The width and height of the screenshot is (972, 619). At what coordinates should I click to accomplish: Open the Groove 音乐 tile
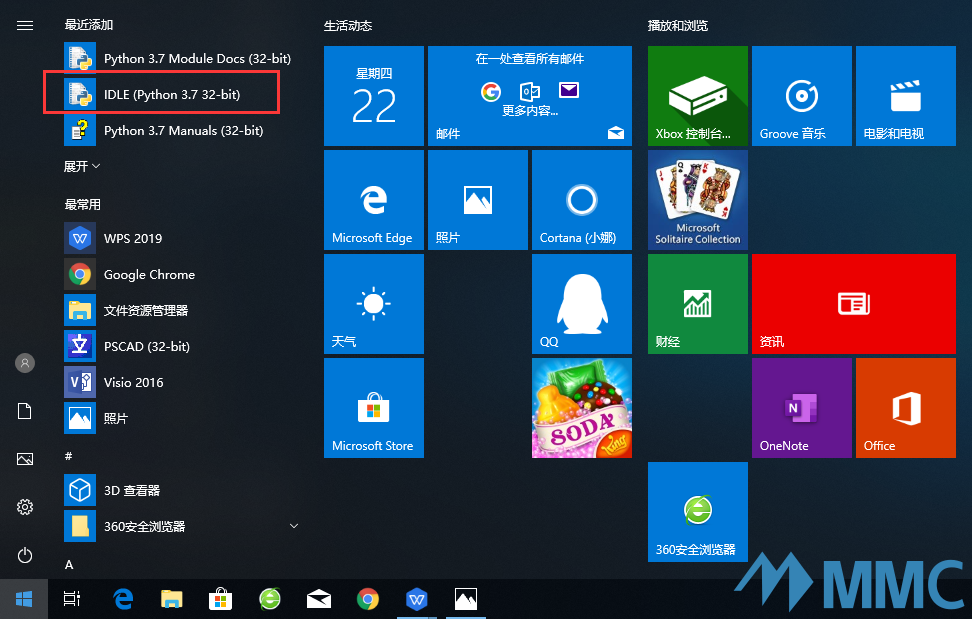coord(802,96)
